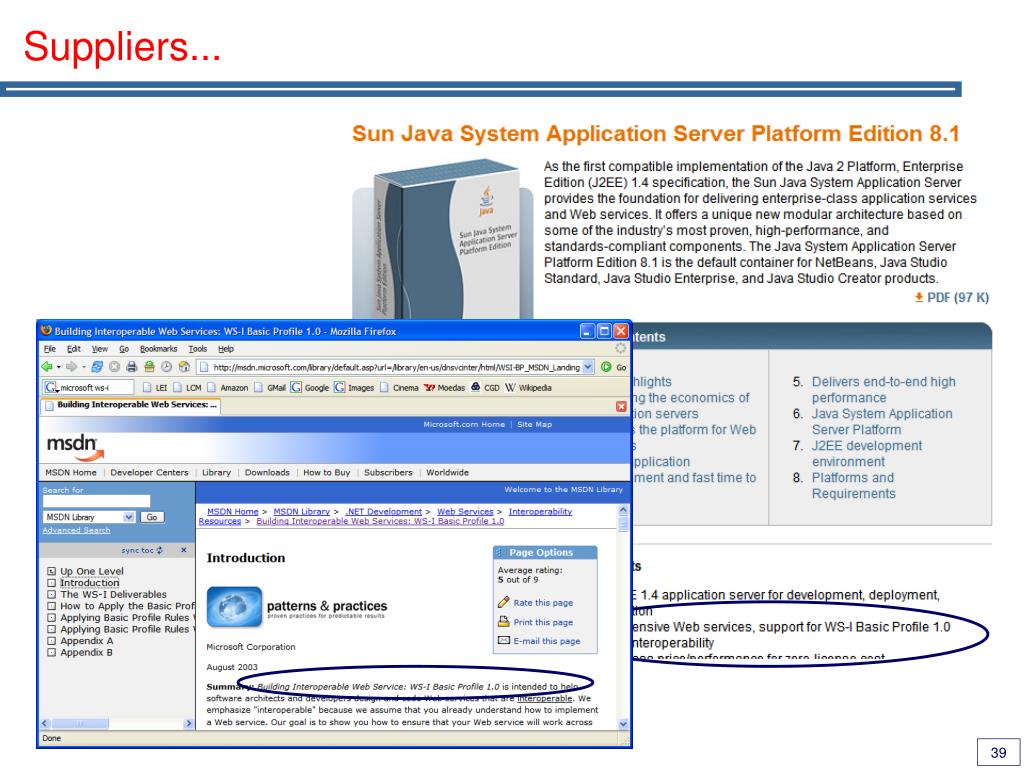The image size is (1024, 768).
Task: Open the Images bookmark icon
Action: point(339,387)
